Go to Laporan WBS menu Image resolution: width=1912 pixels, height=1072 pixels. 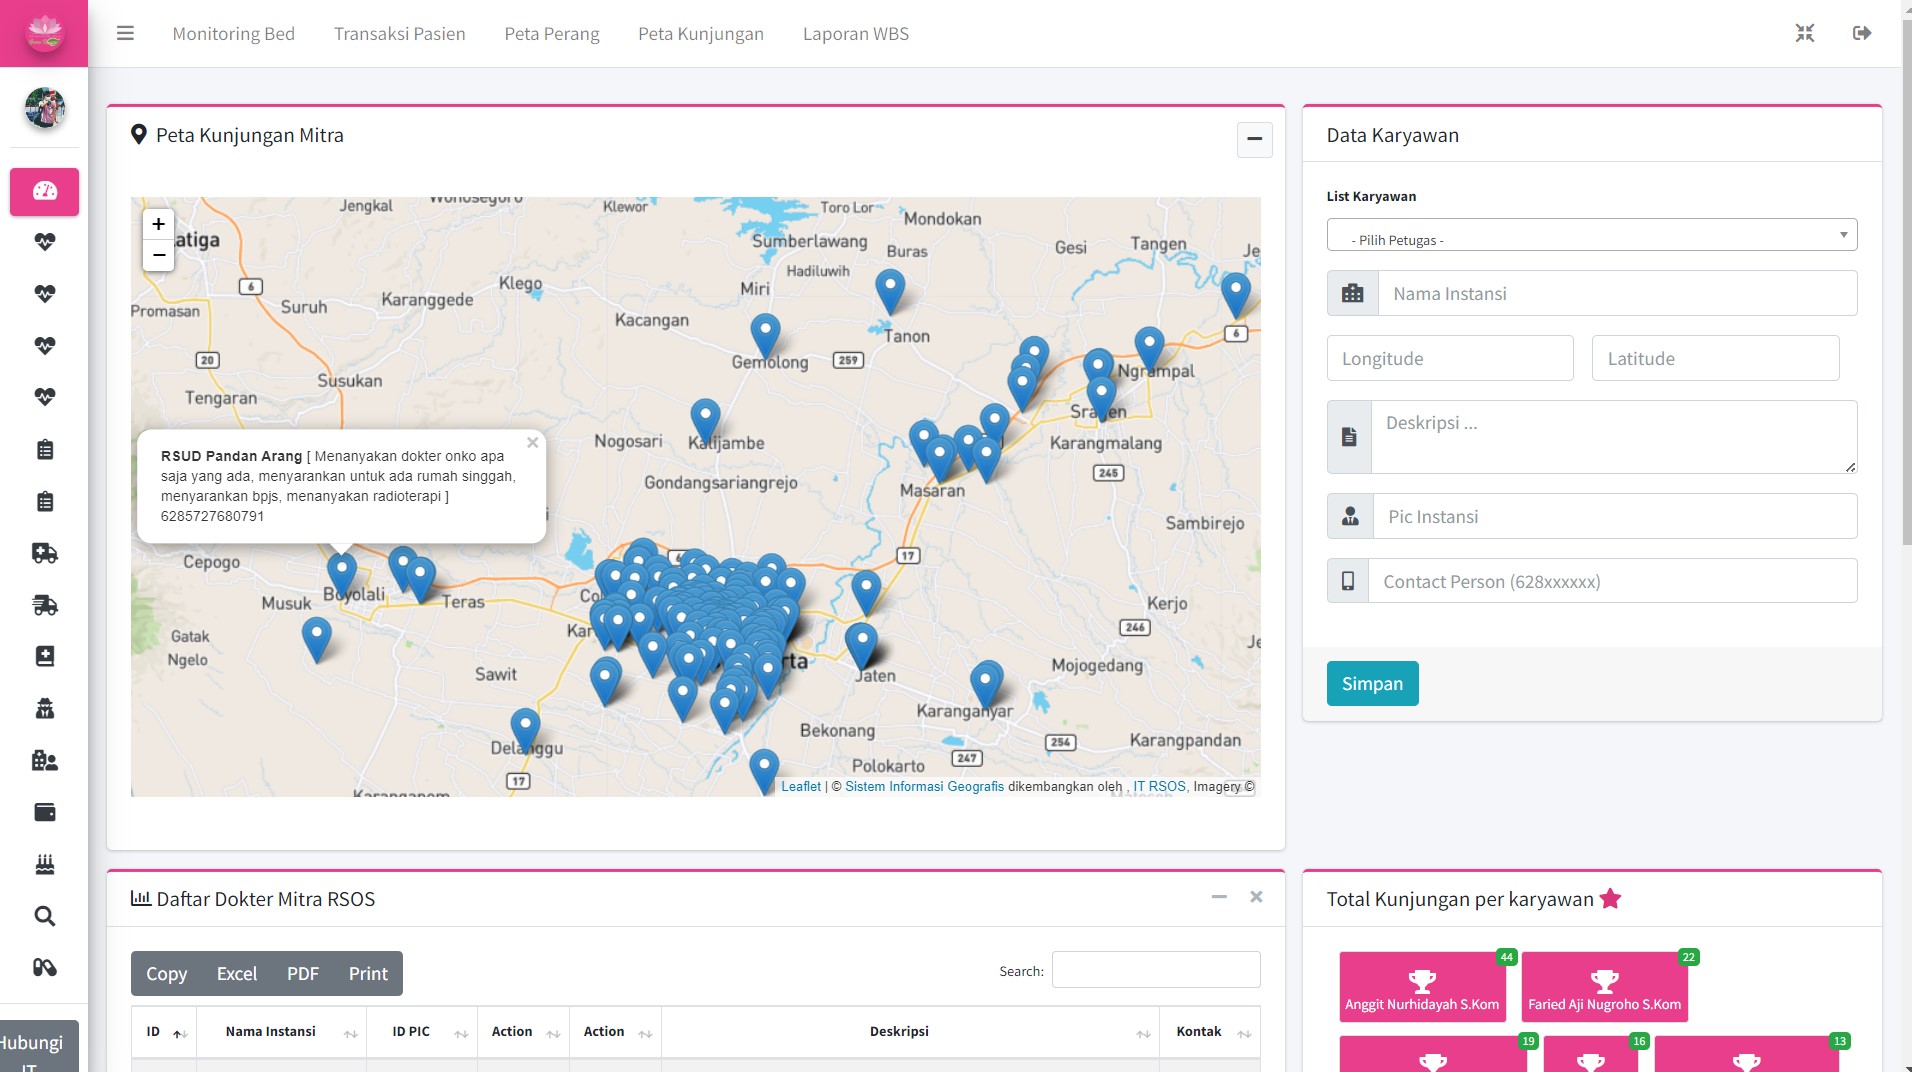coord(855,34)
